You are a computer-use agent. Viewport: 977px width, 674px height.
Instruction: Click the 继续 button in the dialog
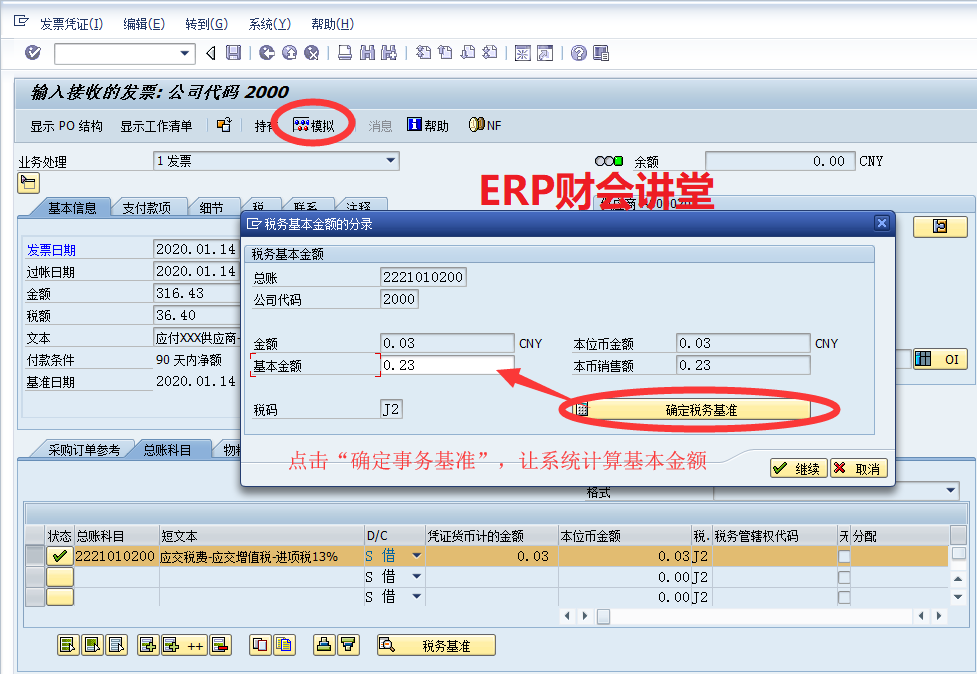click(797, 469)
